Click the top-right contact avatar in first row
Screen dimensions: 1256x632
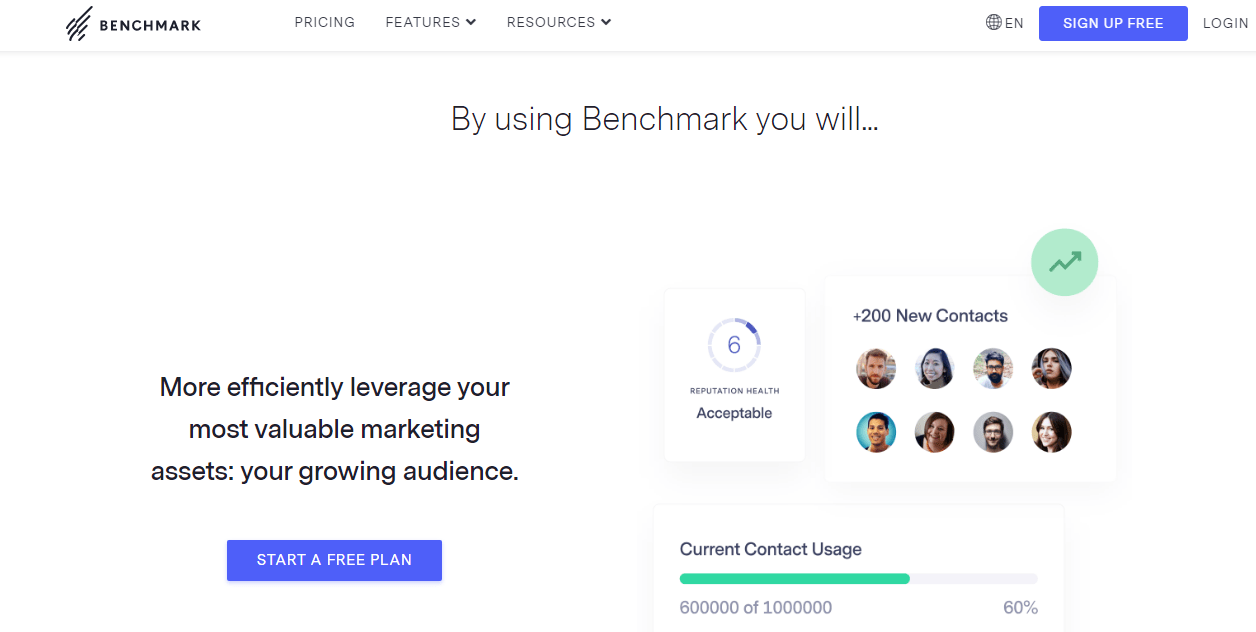point(1051,368)
